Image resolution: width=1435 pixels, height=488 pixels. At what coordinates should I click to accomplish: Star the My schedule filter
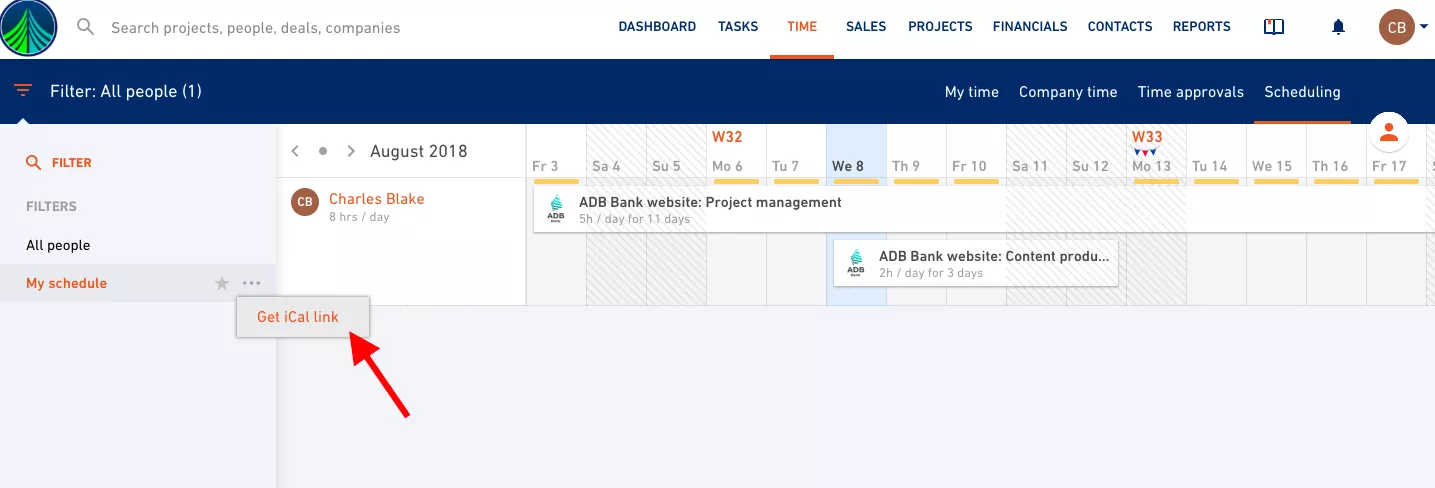[222, 283]
